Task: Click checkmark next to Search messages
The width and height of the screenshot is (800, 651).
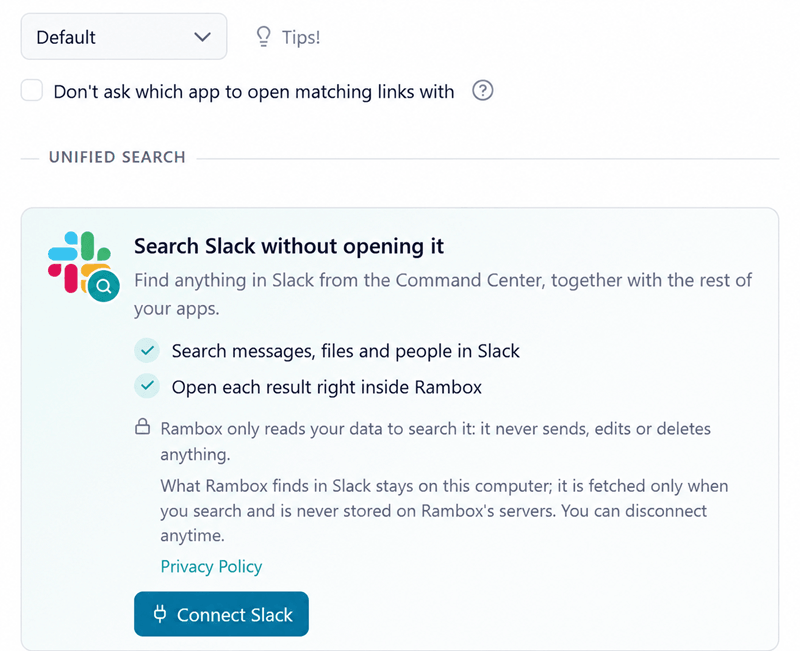Action: click(x=147, y=350)
